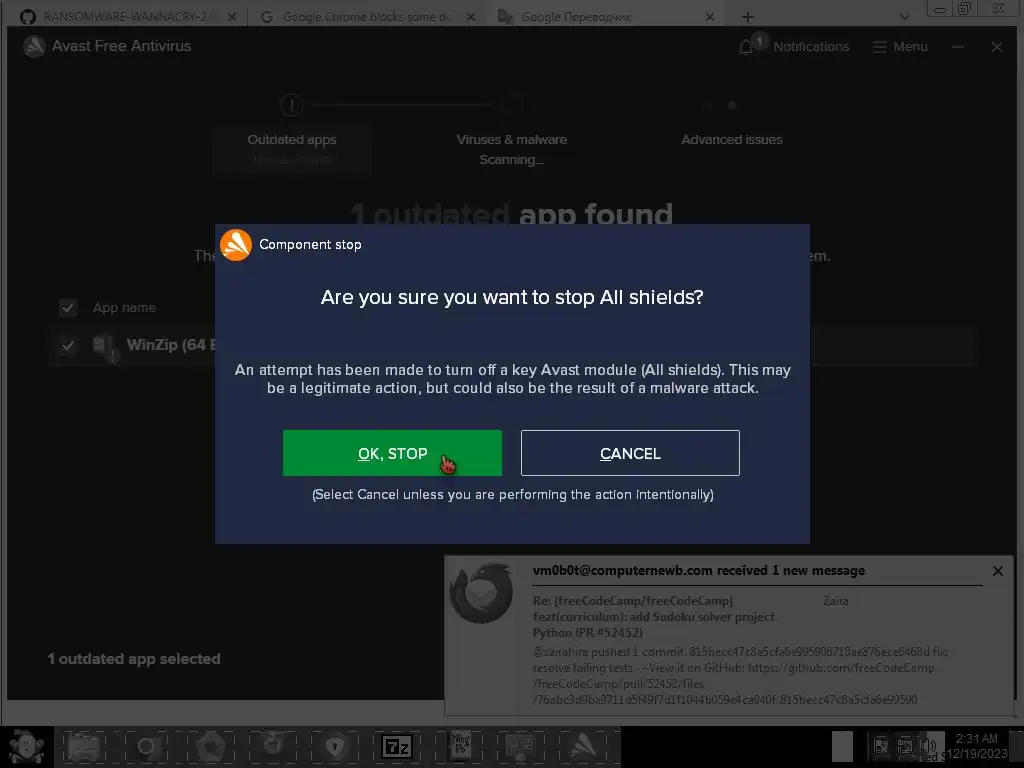Screen dimensions: 1024x768
Task: Dismiss the Thunderbird new message notification
Action: (x=997, y=571)
